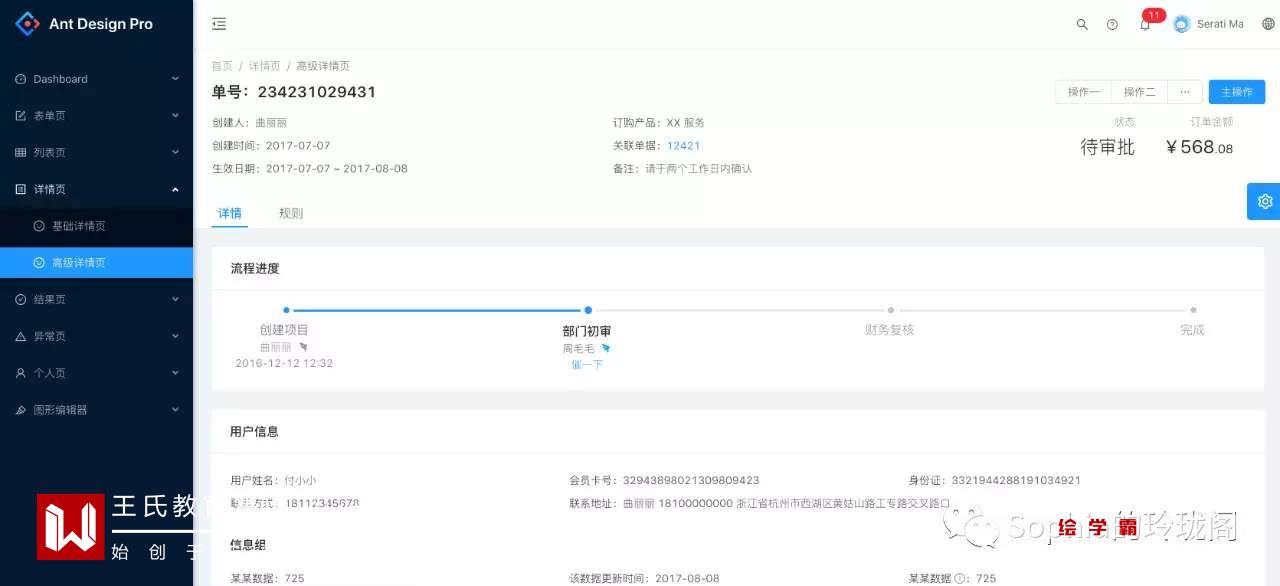Collapse the 详情页 submenu chevron
The width and height of the screenshot is (1280, 586).
[175, 189]
